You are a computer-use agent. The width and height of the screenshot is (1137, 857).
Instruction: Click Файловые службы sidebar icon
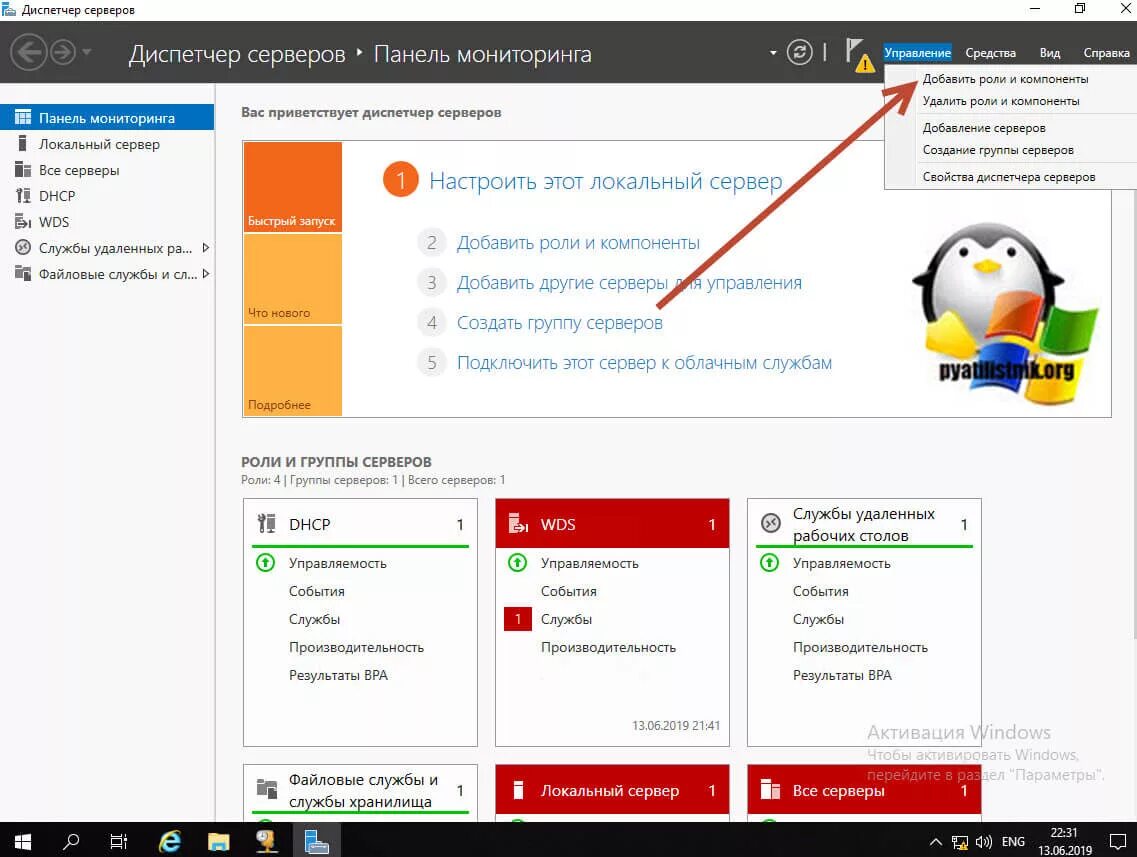(x=23, y=273)
